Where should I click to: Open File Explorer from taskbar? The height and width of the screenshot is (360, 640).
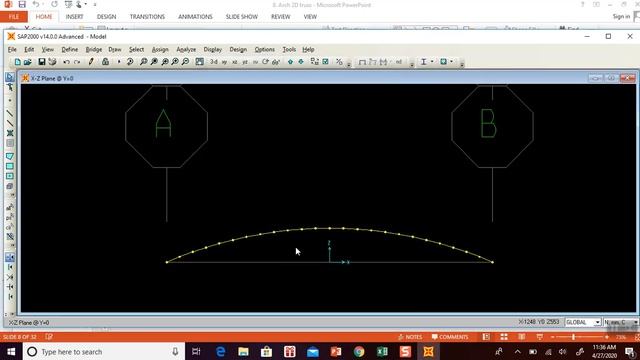[243, 351]
